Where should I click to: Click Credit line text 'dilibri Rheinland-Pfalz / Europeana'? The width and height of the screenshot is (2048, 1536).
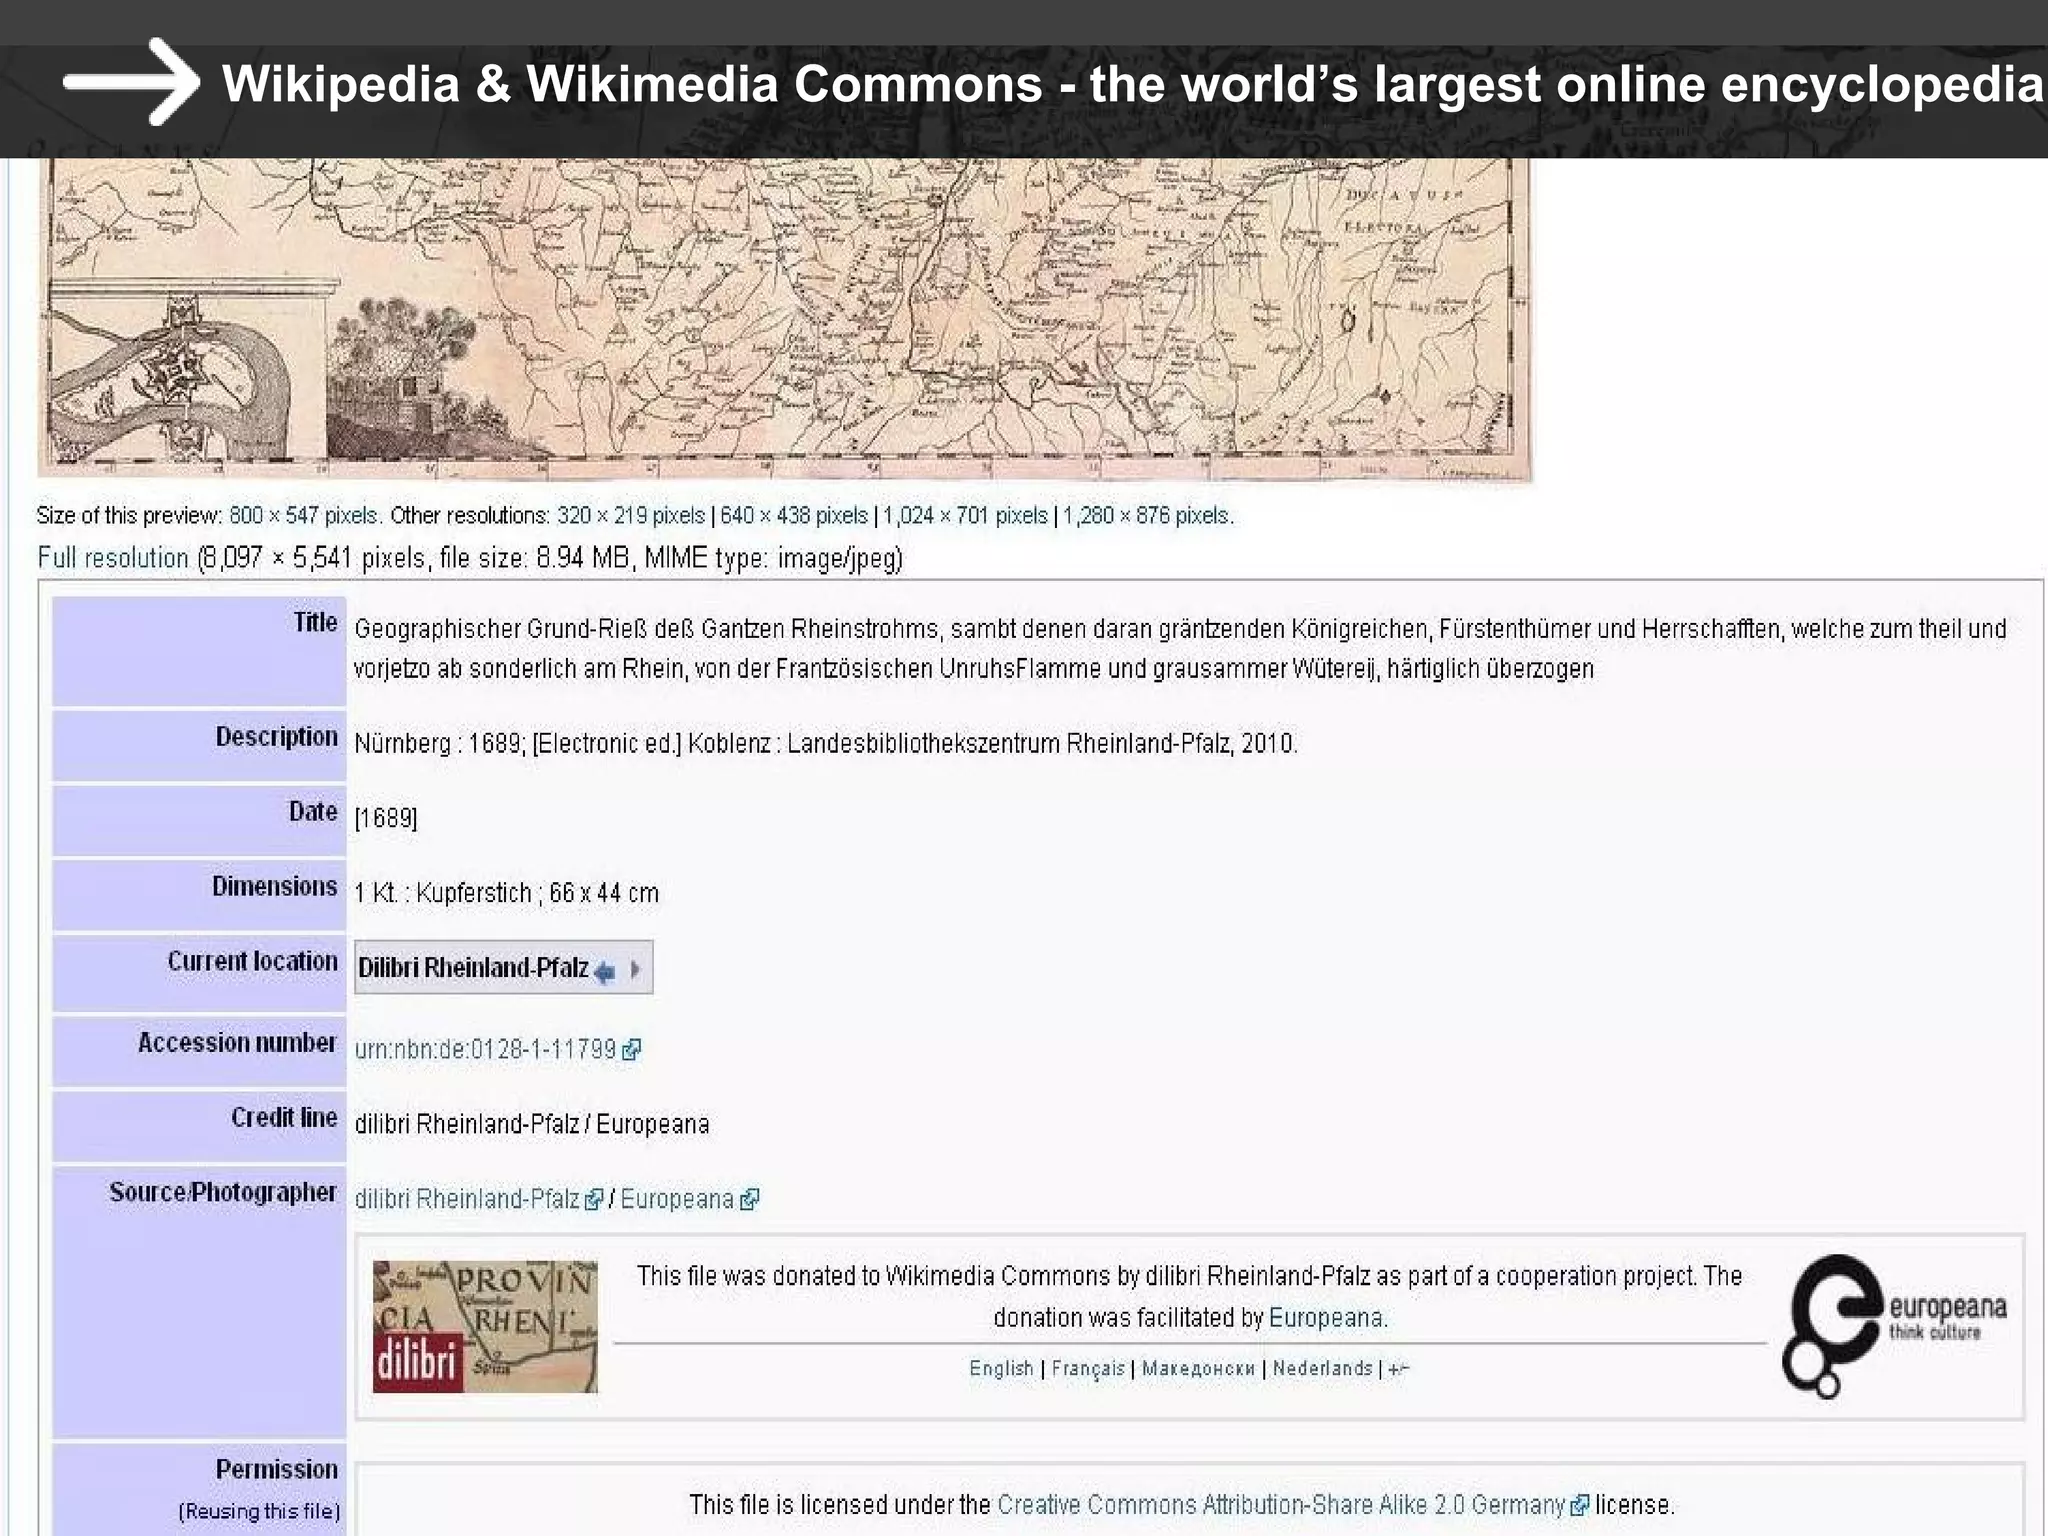[532, 1124]
